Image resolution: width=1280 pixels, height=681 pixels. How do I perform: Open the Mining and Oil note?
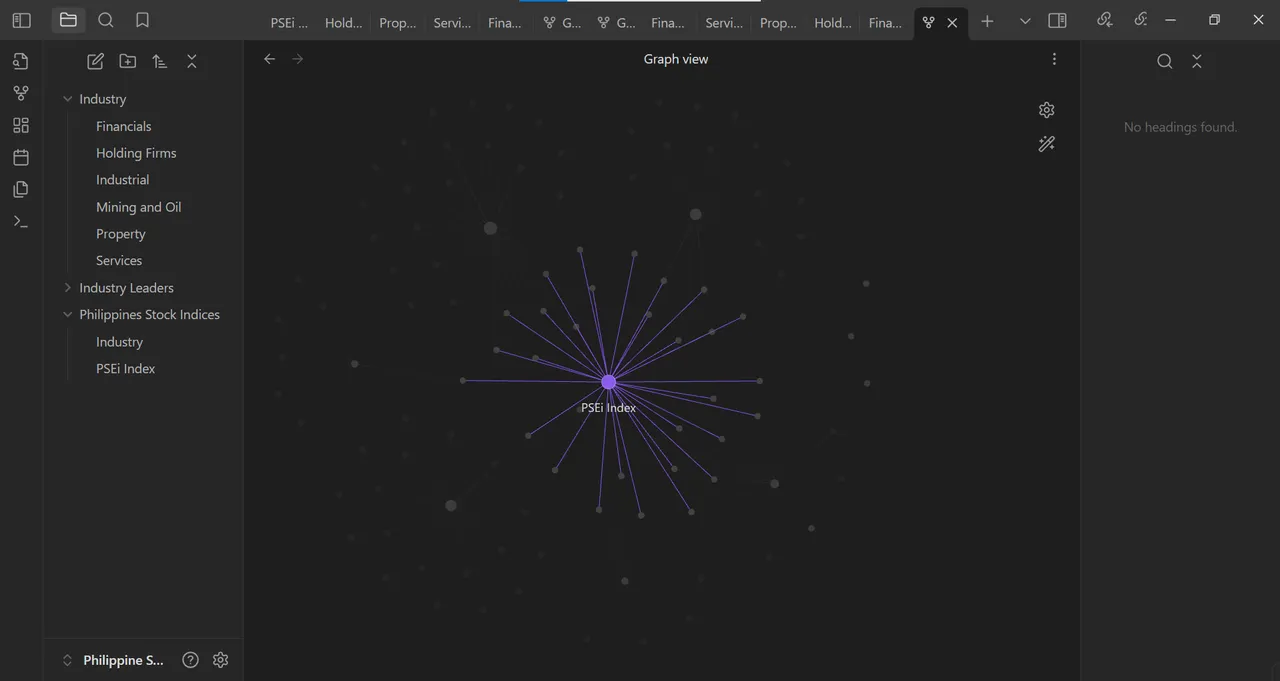138,207
